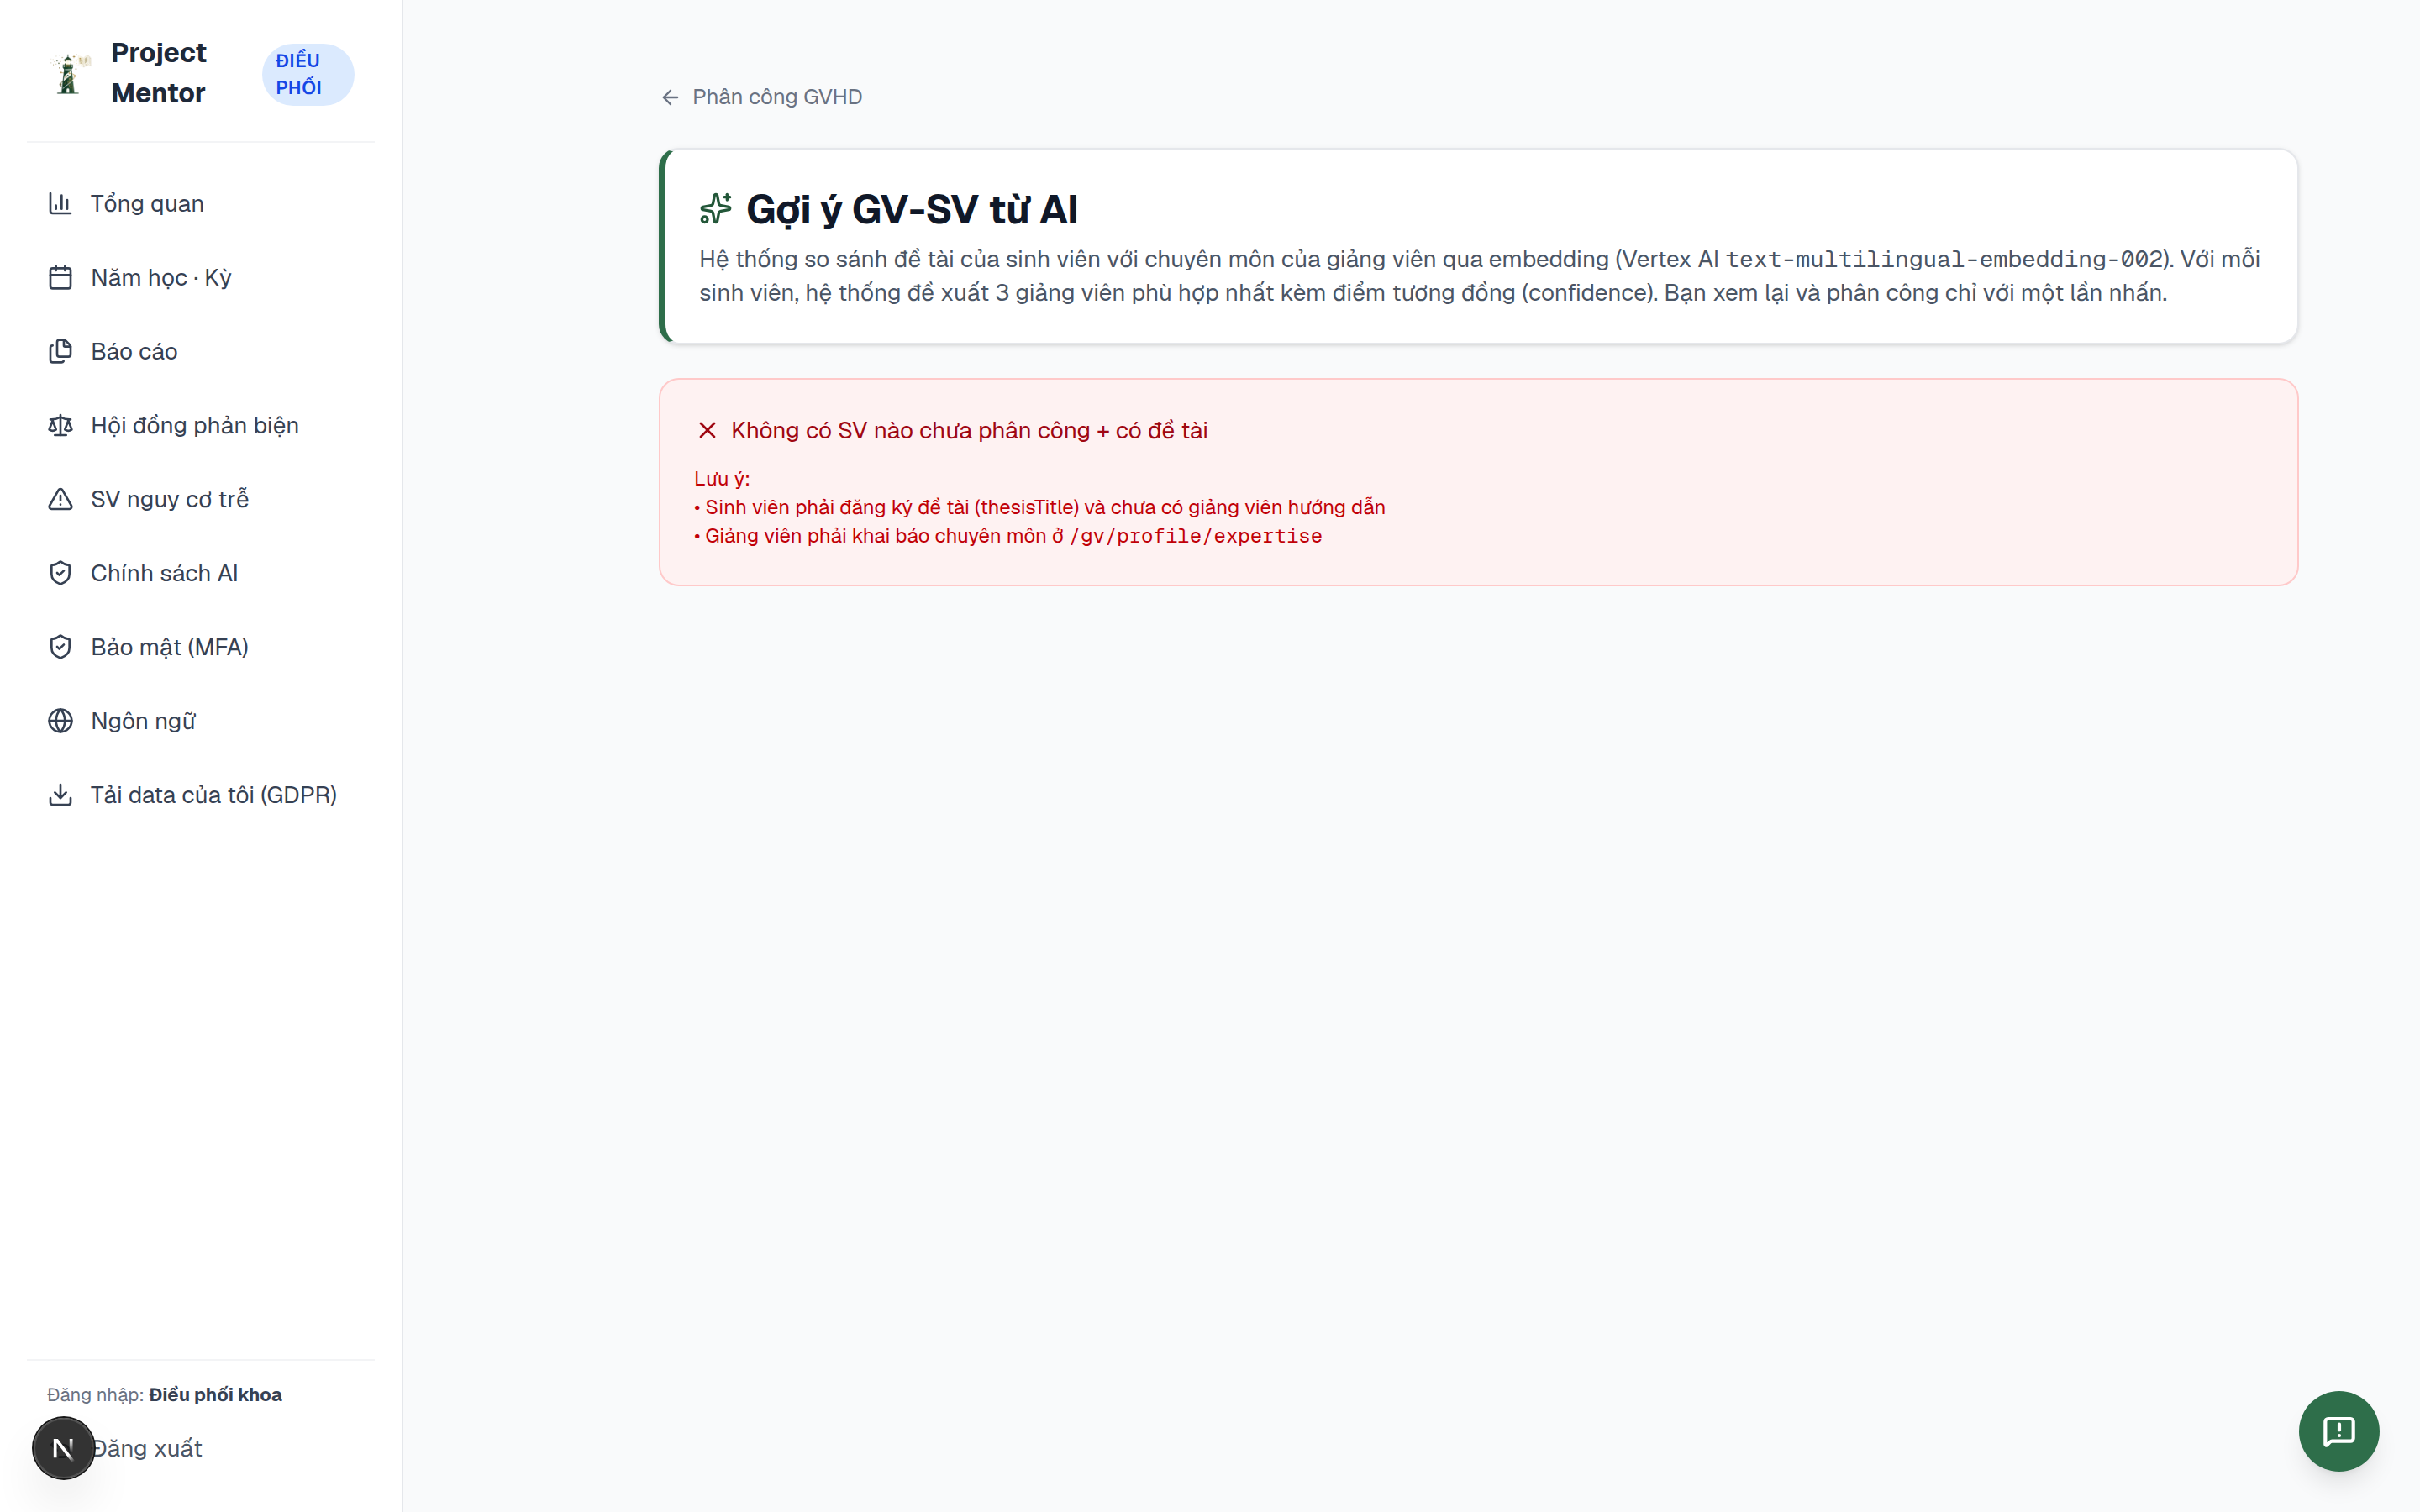2420x1512 pixels.
Task: Click the Gợi ý GV-SV từ AI heading
Action: 911,210
